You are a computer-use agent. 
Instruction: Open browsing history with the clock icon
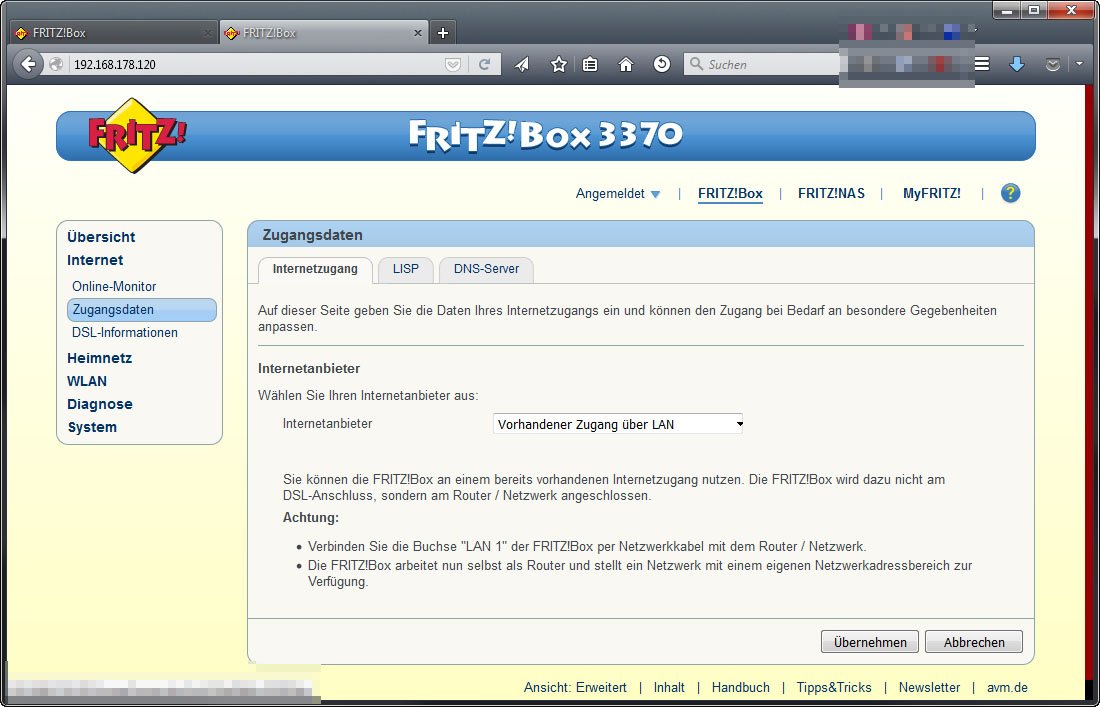coord(661,63)
